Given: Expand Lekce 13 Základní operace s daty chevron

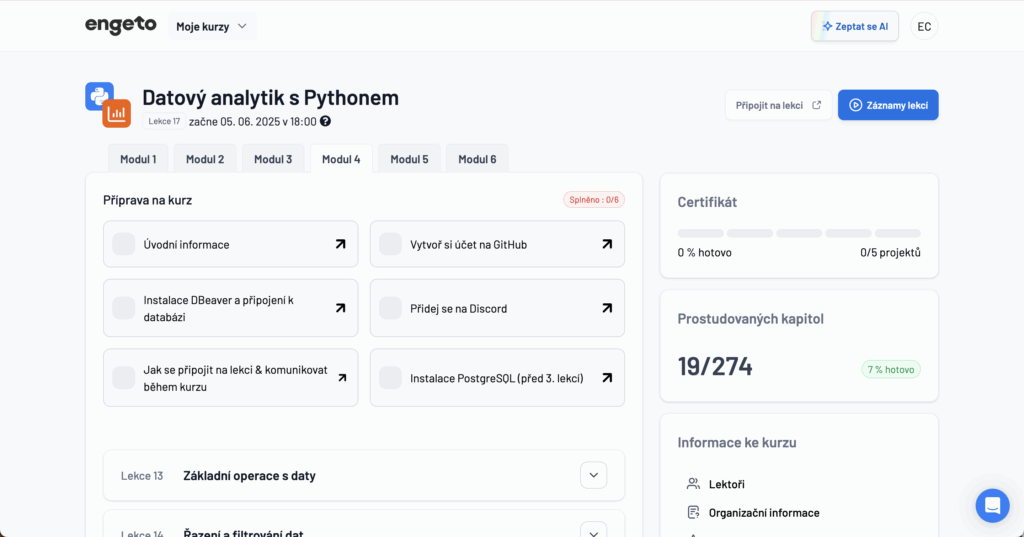Looking at the screenshot, I should coord(594,475).
